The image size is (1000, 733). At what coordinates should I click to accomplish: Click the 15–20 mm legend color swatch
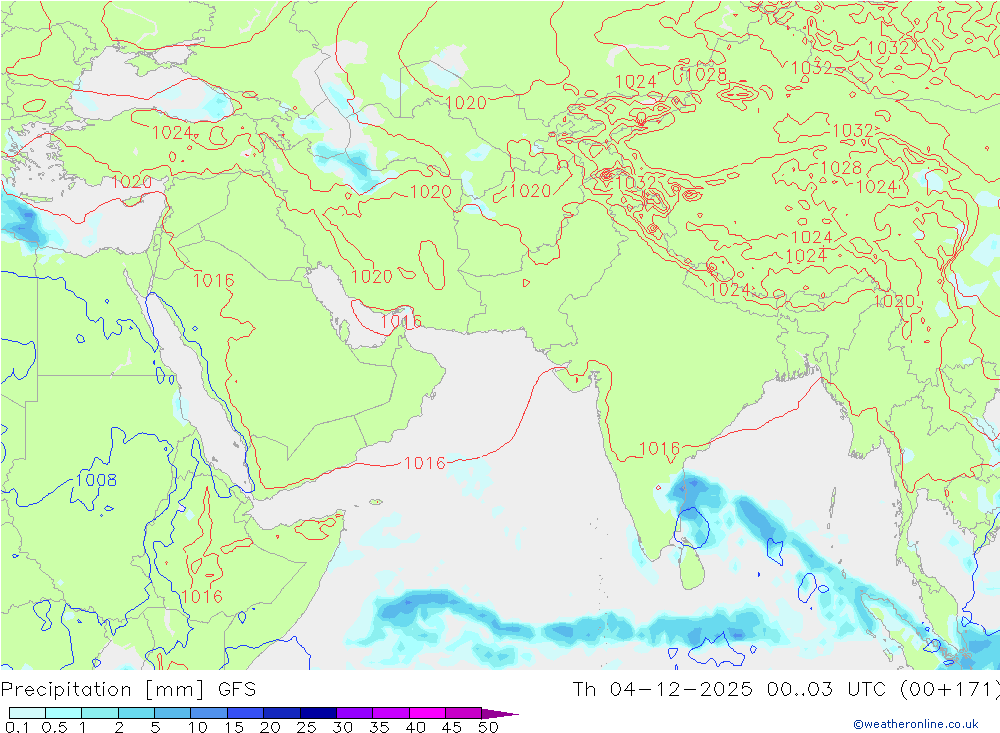(x=246, y=713)
